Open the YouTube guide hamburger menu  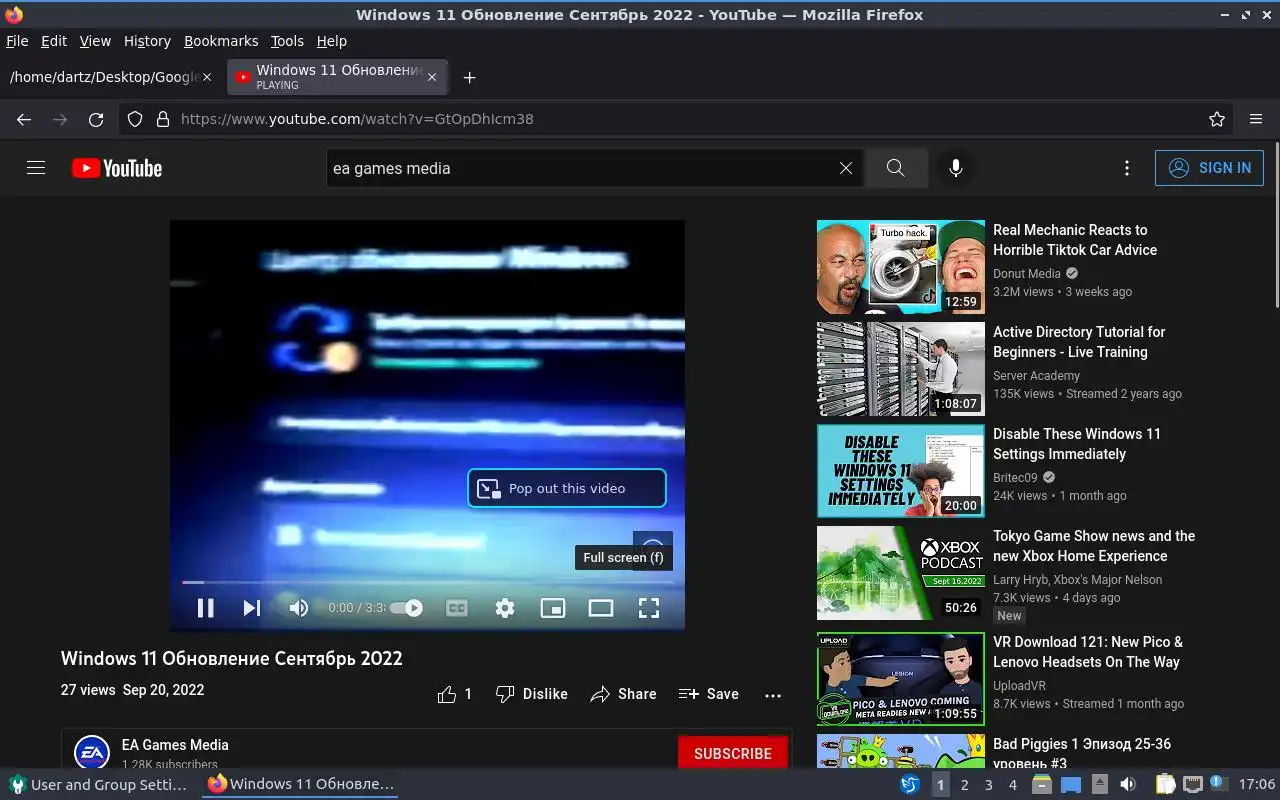click(36, 168)
